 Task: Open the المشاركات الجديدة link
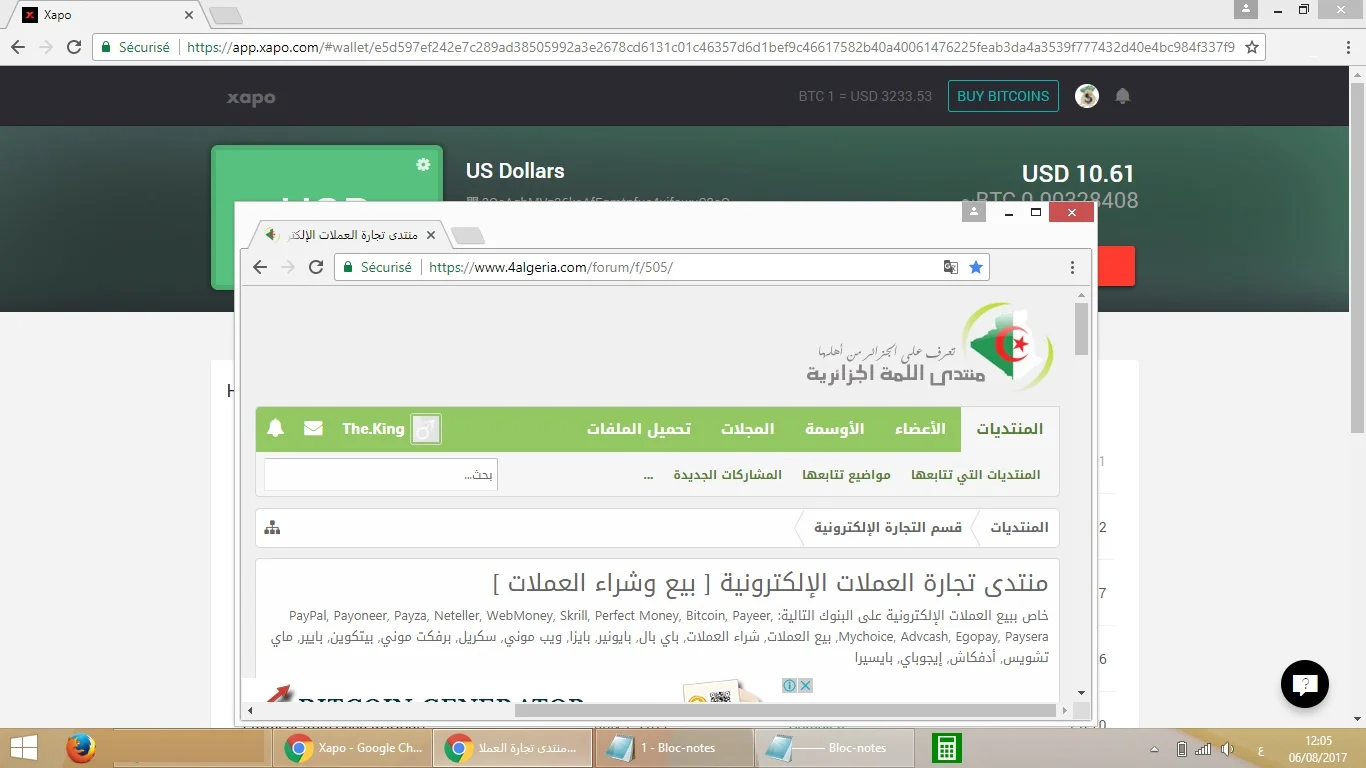point(727,475)
